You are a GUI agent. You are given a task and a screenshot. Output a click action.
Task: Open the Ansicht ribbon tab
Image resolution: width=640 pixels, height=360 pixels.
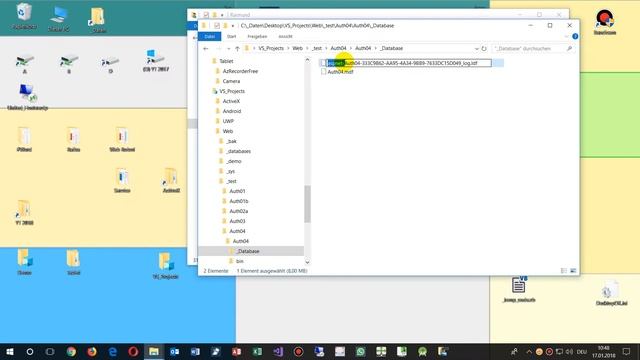point(285,36)
